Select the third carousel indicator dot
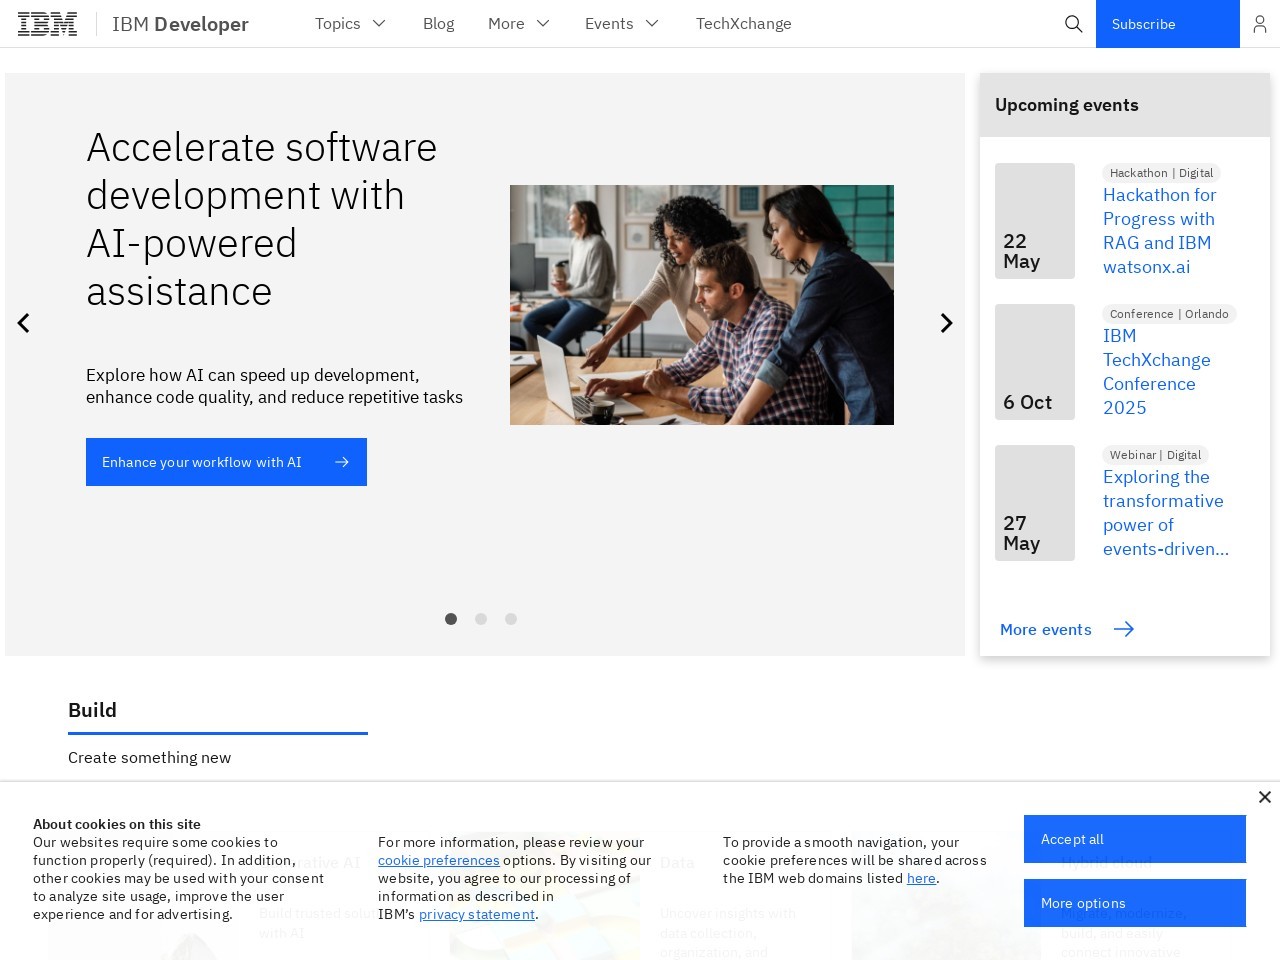Screen dimensions: 1280x960 tap(511, 619)
